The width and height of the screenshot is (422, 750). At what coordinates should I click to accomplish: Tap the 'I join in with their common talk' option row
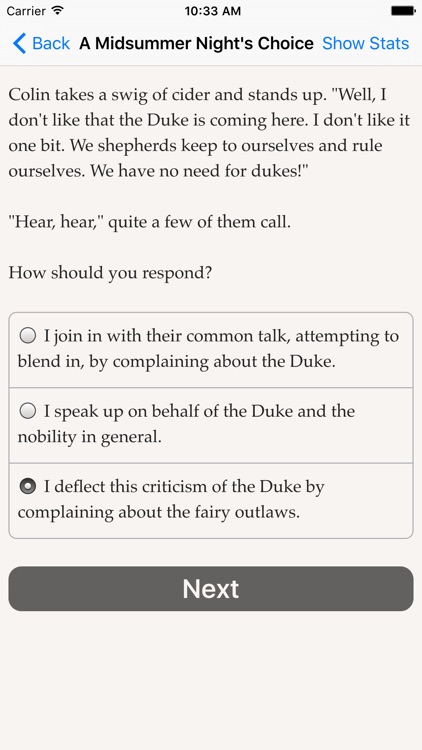point(211,350)
